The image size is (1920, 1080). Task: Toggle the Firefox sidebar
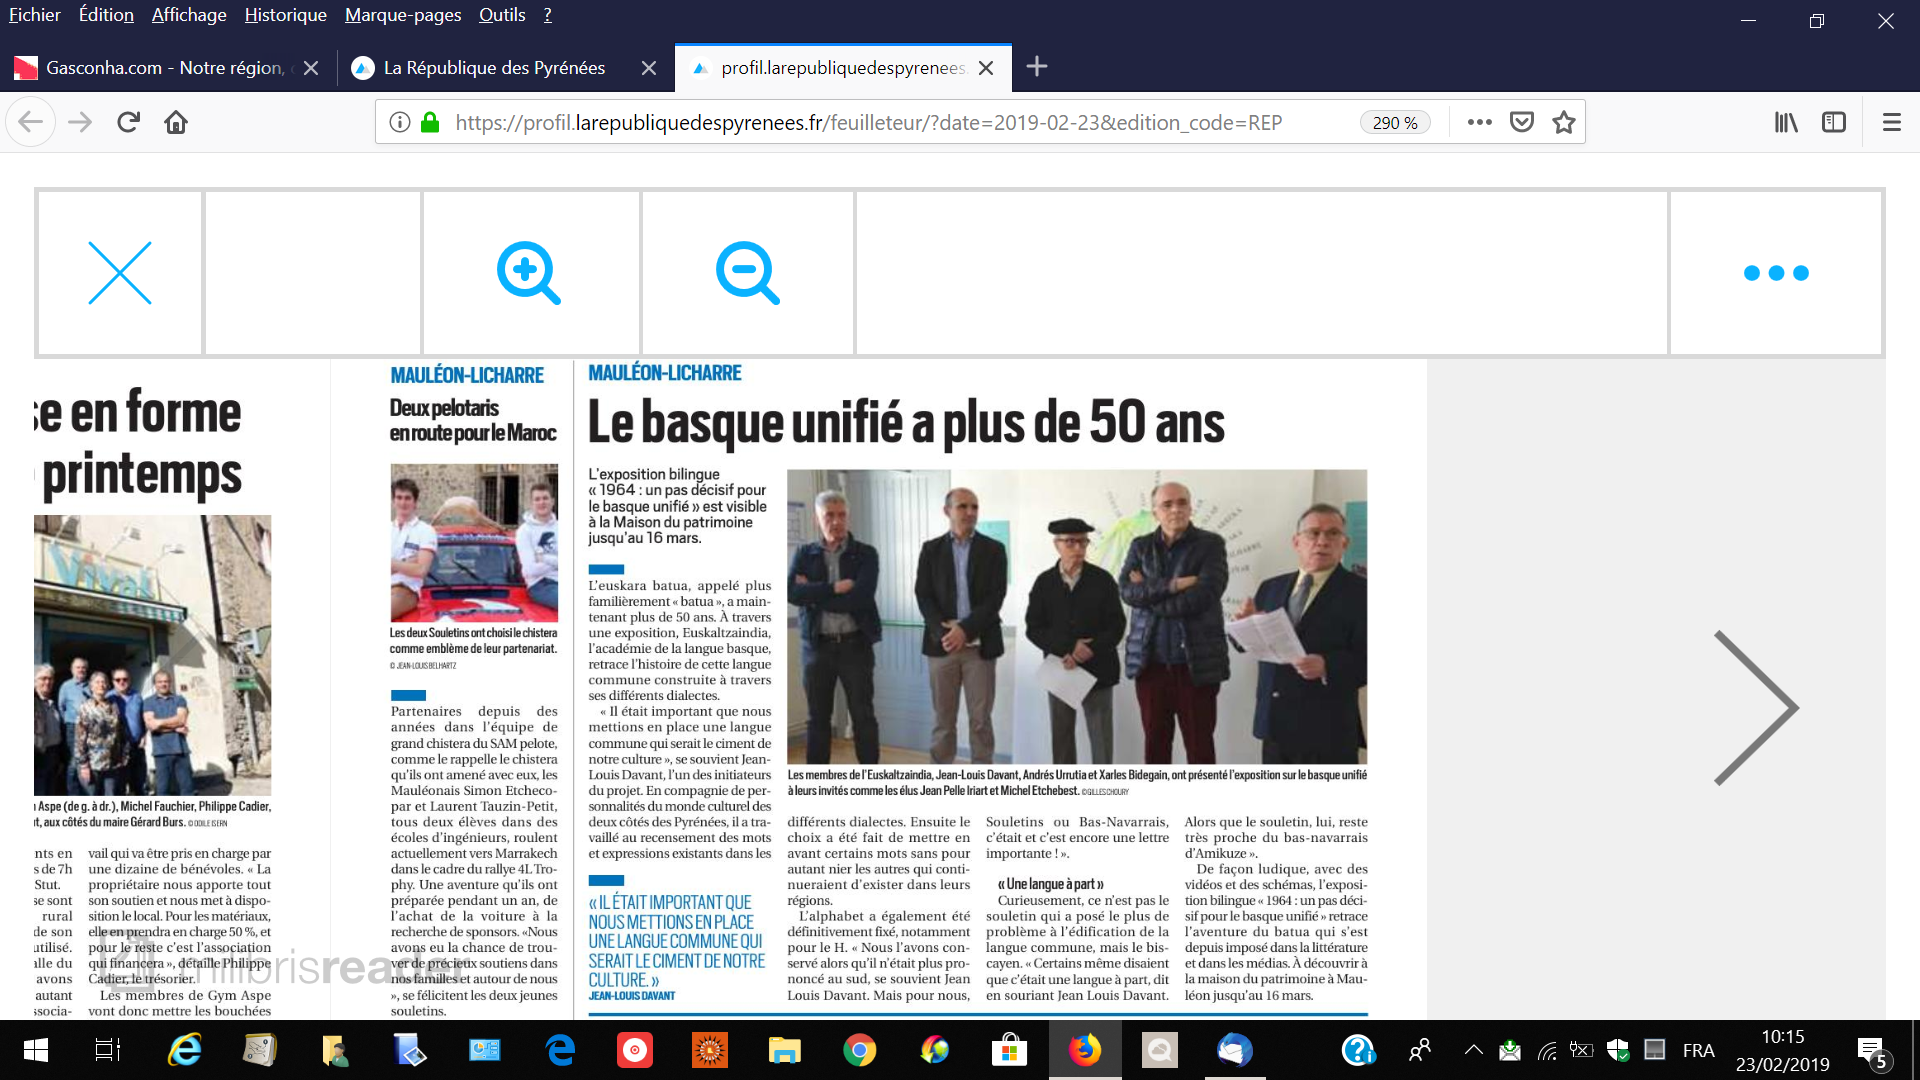tap(1834, 122)
